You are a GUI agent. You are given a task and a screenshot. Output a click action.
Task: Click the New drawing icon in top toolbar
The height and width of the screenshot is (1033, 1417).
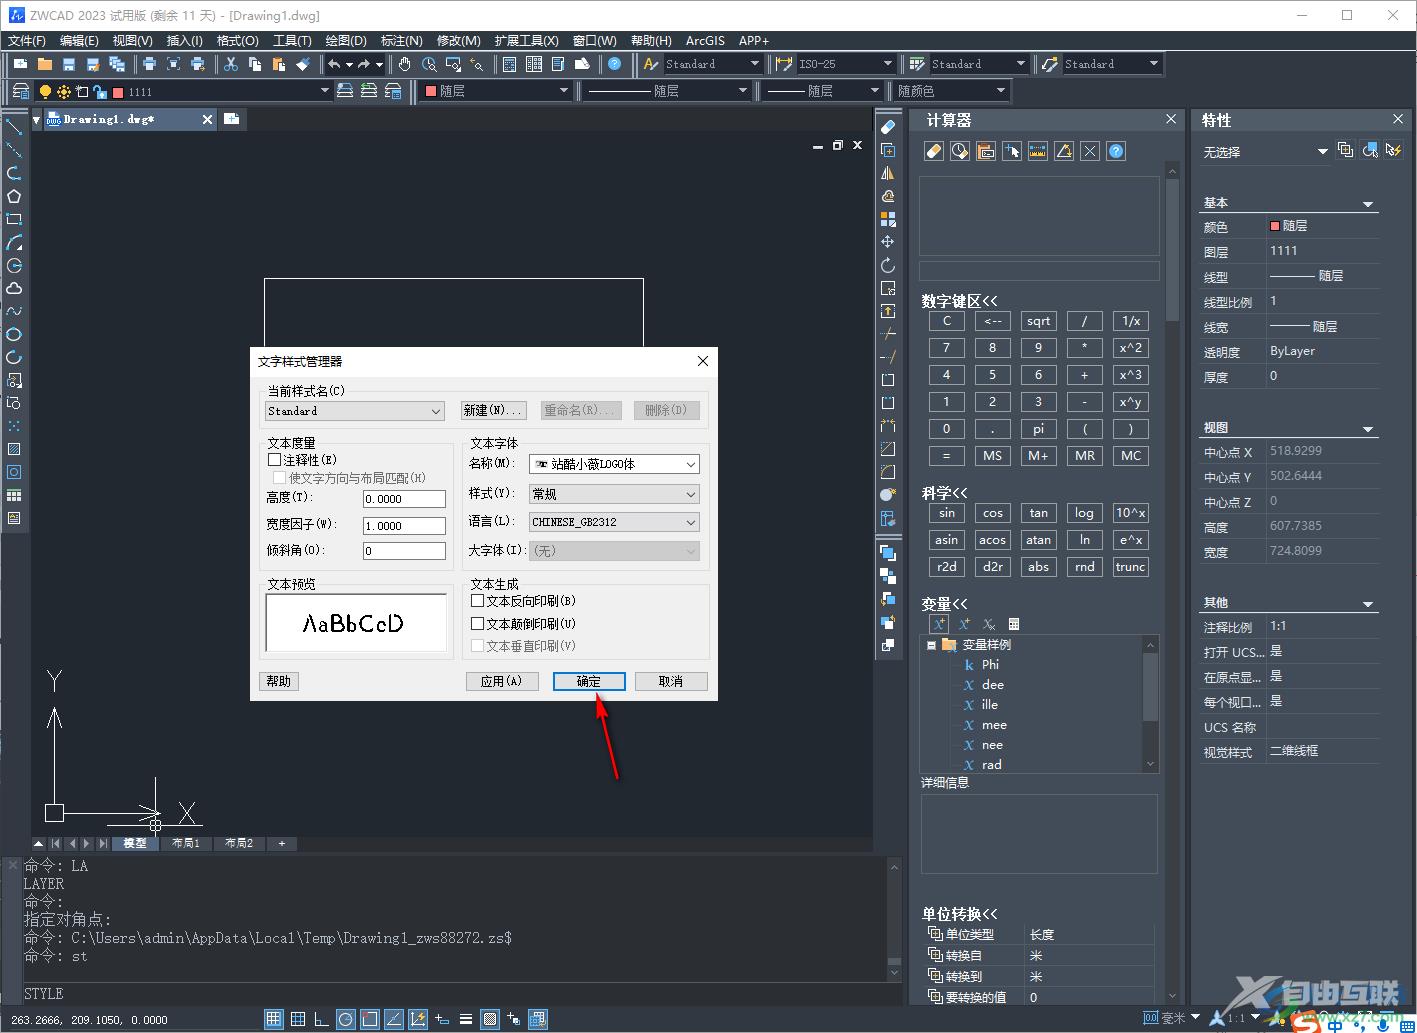point(20,64)
